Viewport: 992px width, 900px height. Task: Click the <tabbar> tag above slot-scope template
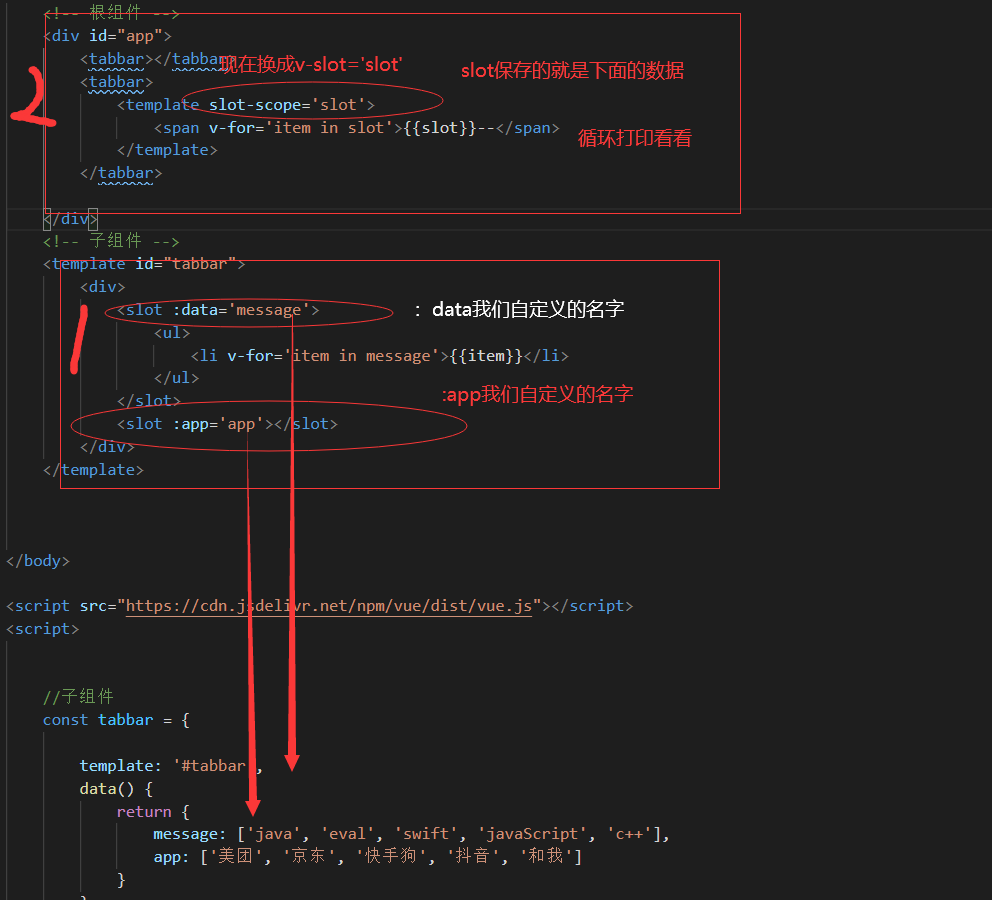[x=117, y=82]
